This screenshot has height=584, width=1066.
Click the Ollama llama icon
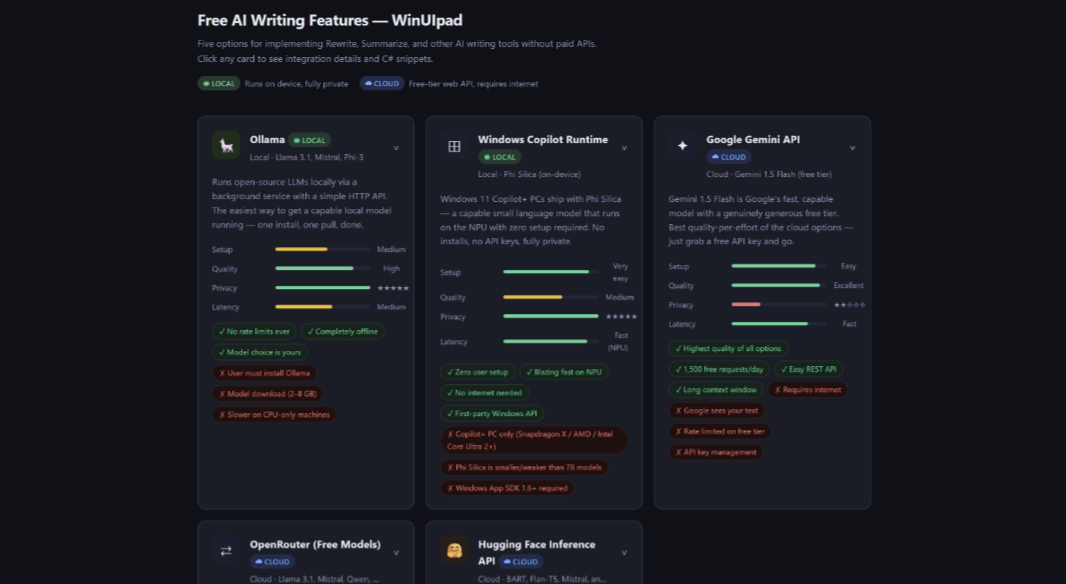(x=226, y=146)
